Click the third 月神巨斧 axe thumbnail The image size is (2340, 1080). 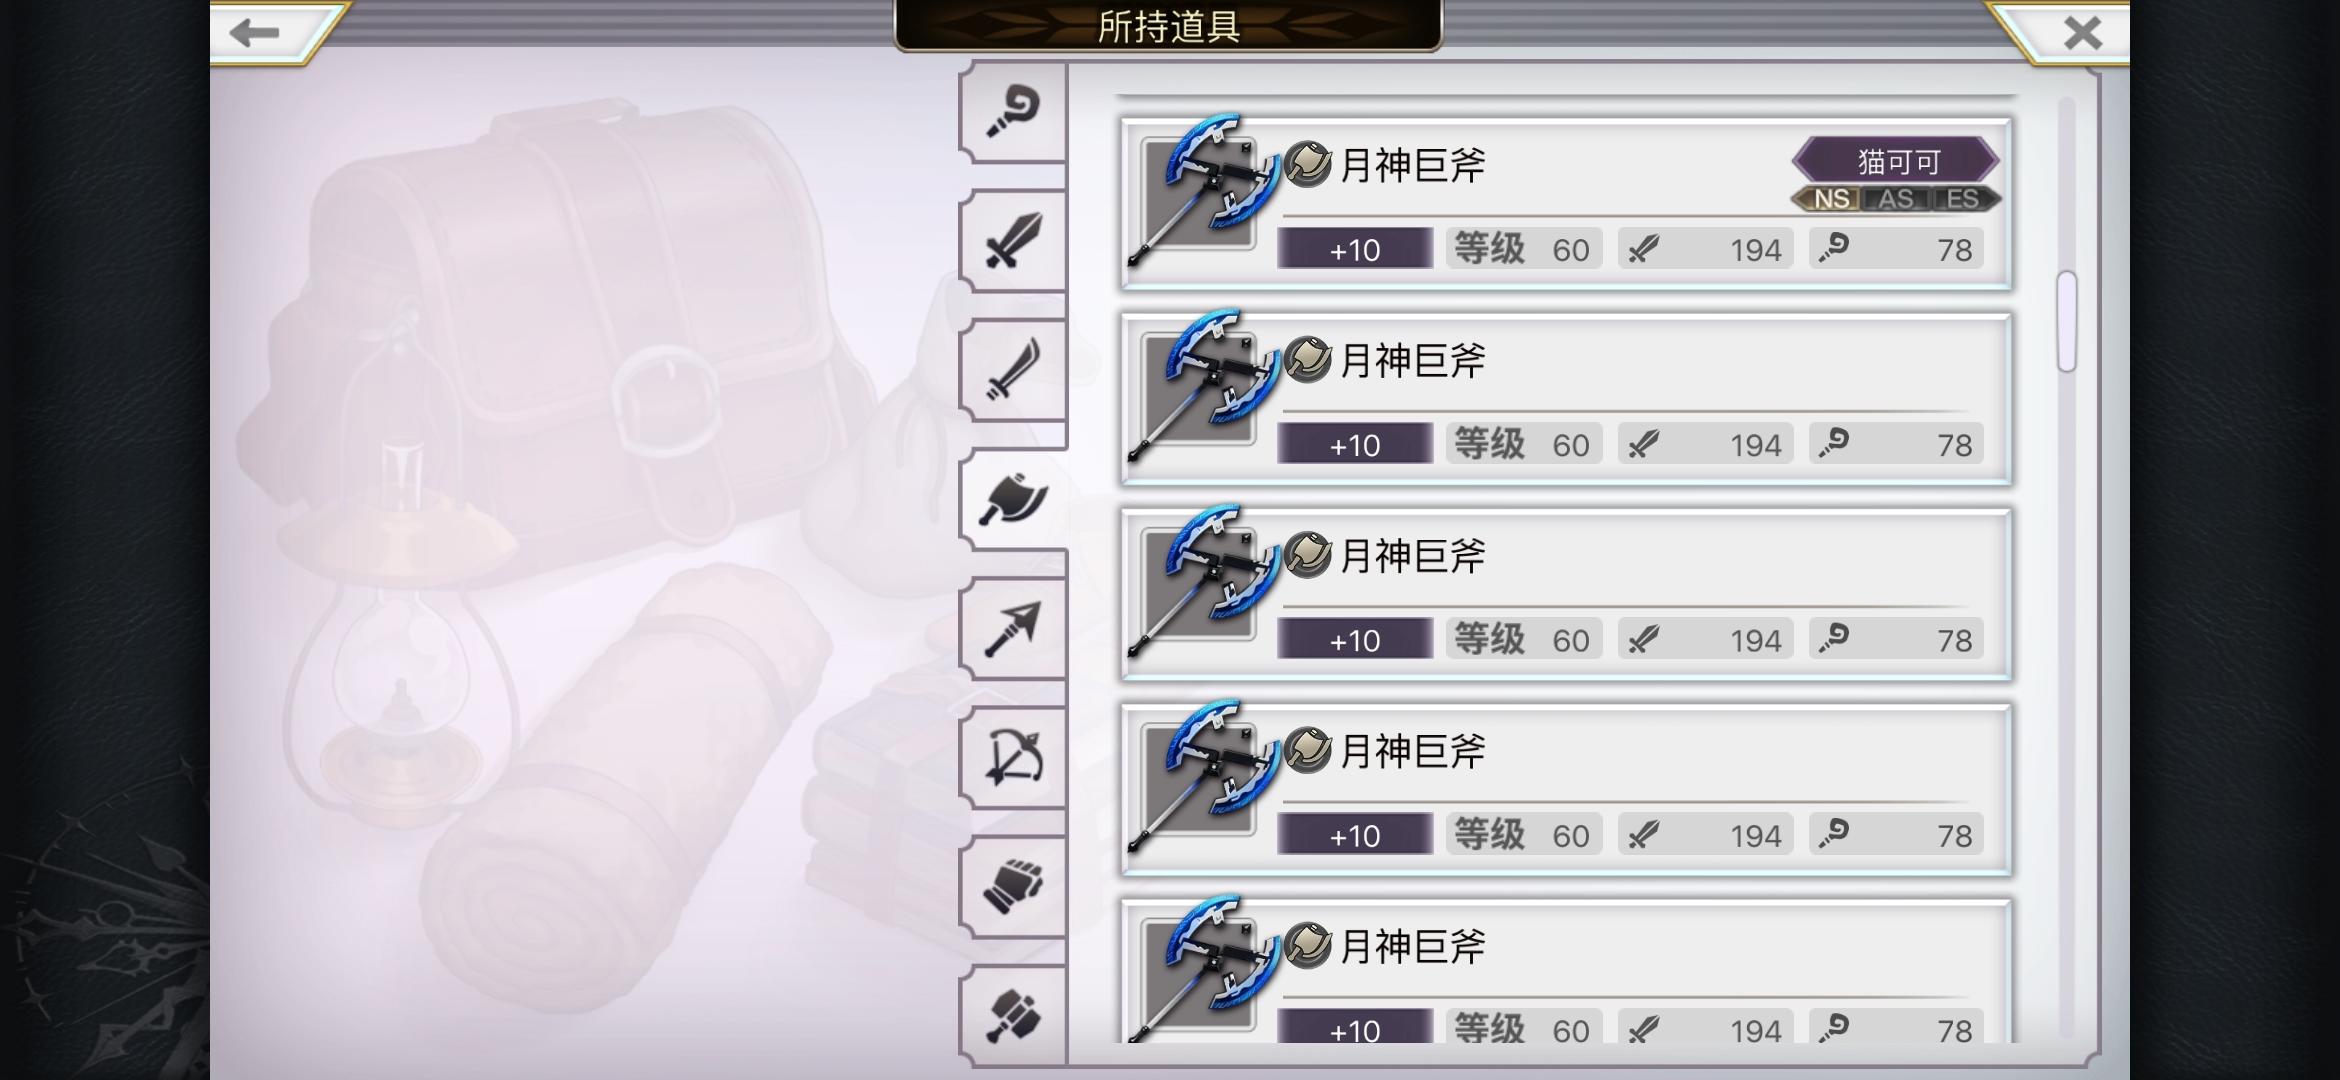coord(1204,583)
